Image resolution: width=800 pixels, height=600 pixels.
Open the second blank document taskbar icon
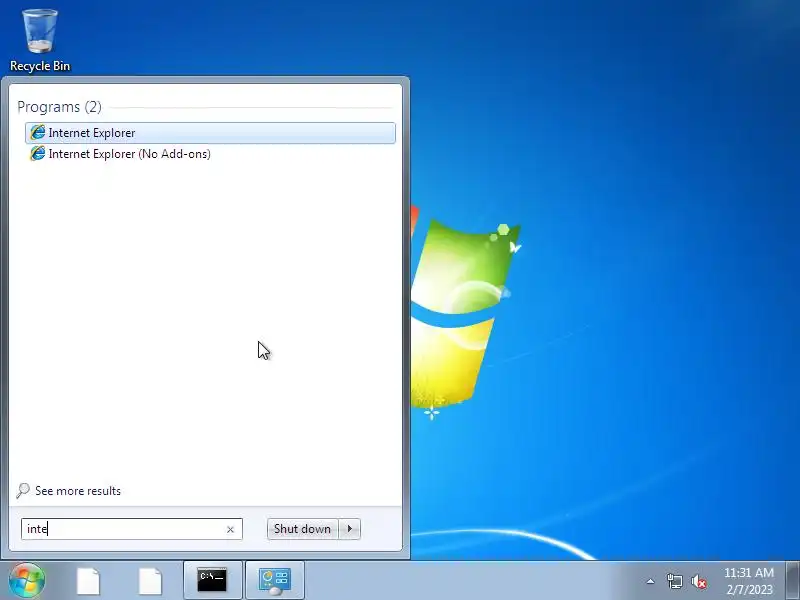(x=150, y=581)
